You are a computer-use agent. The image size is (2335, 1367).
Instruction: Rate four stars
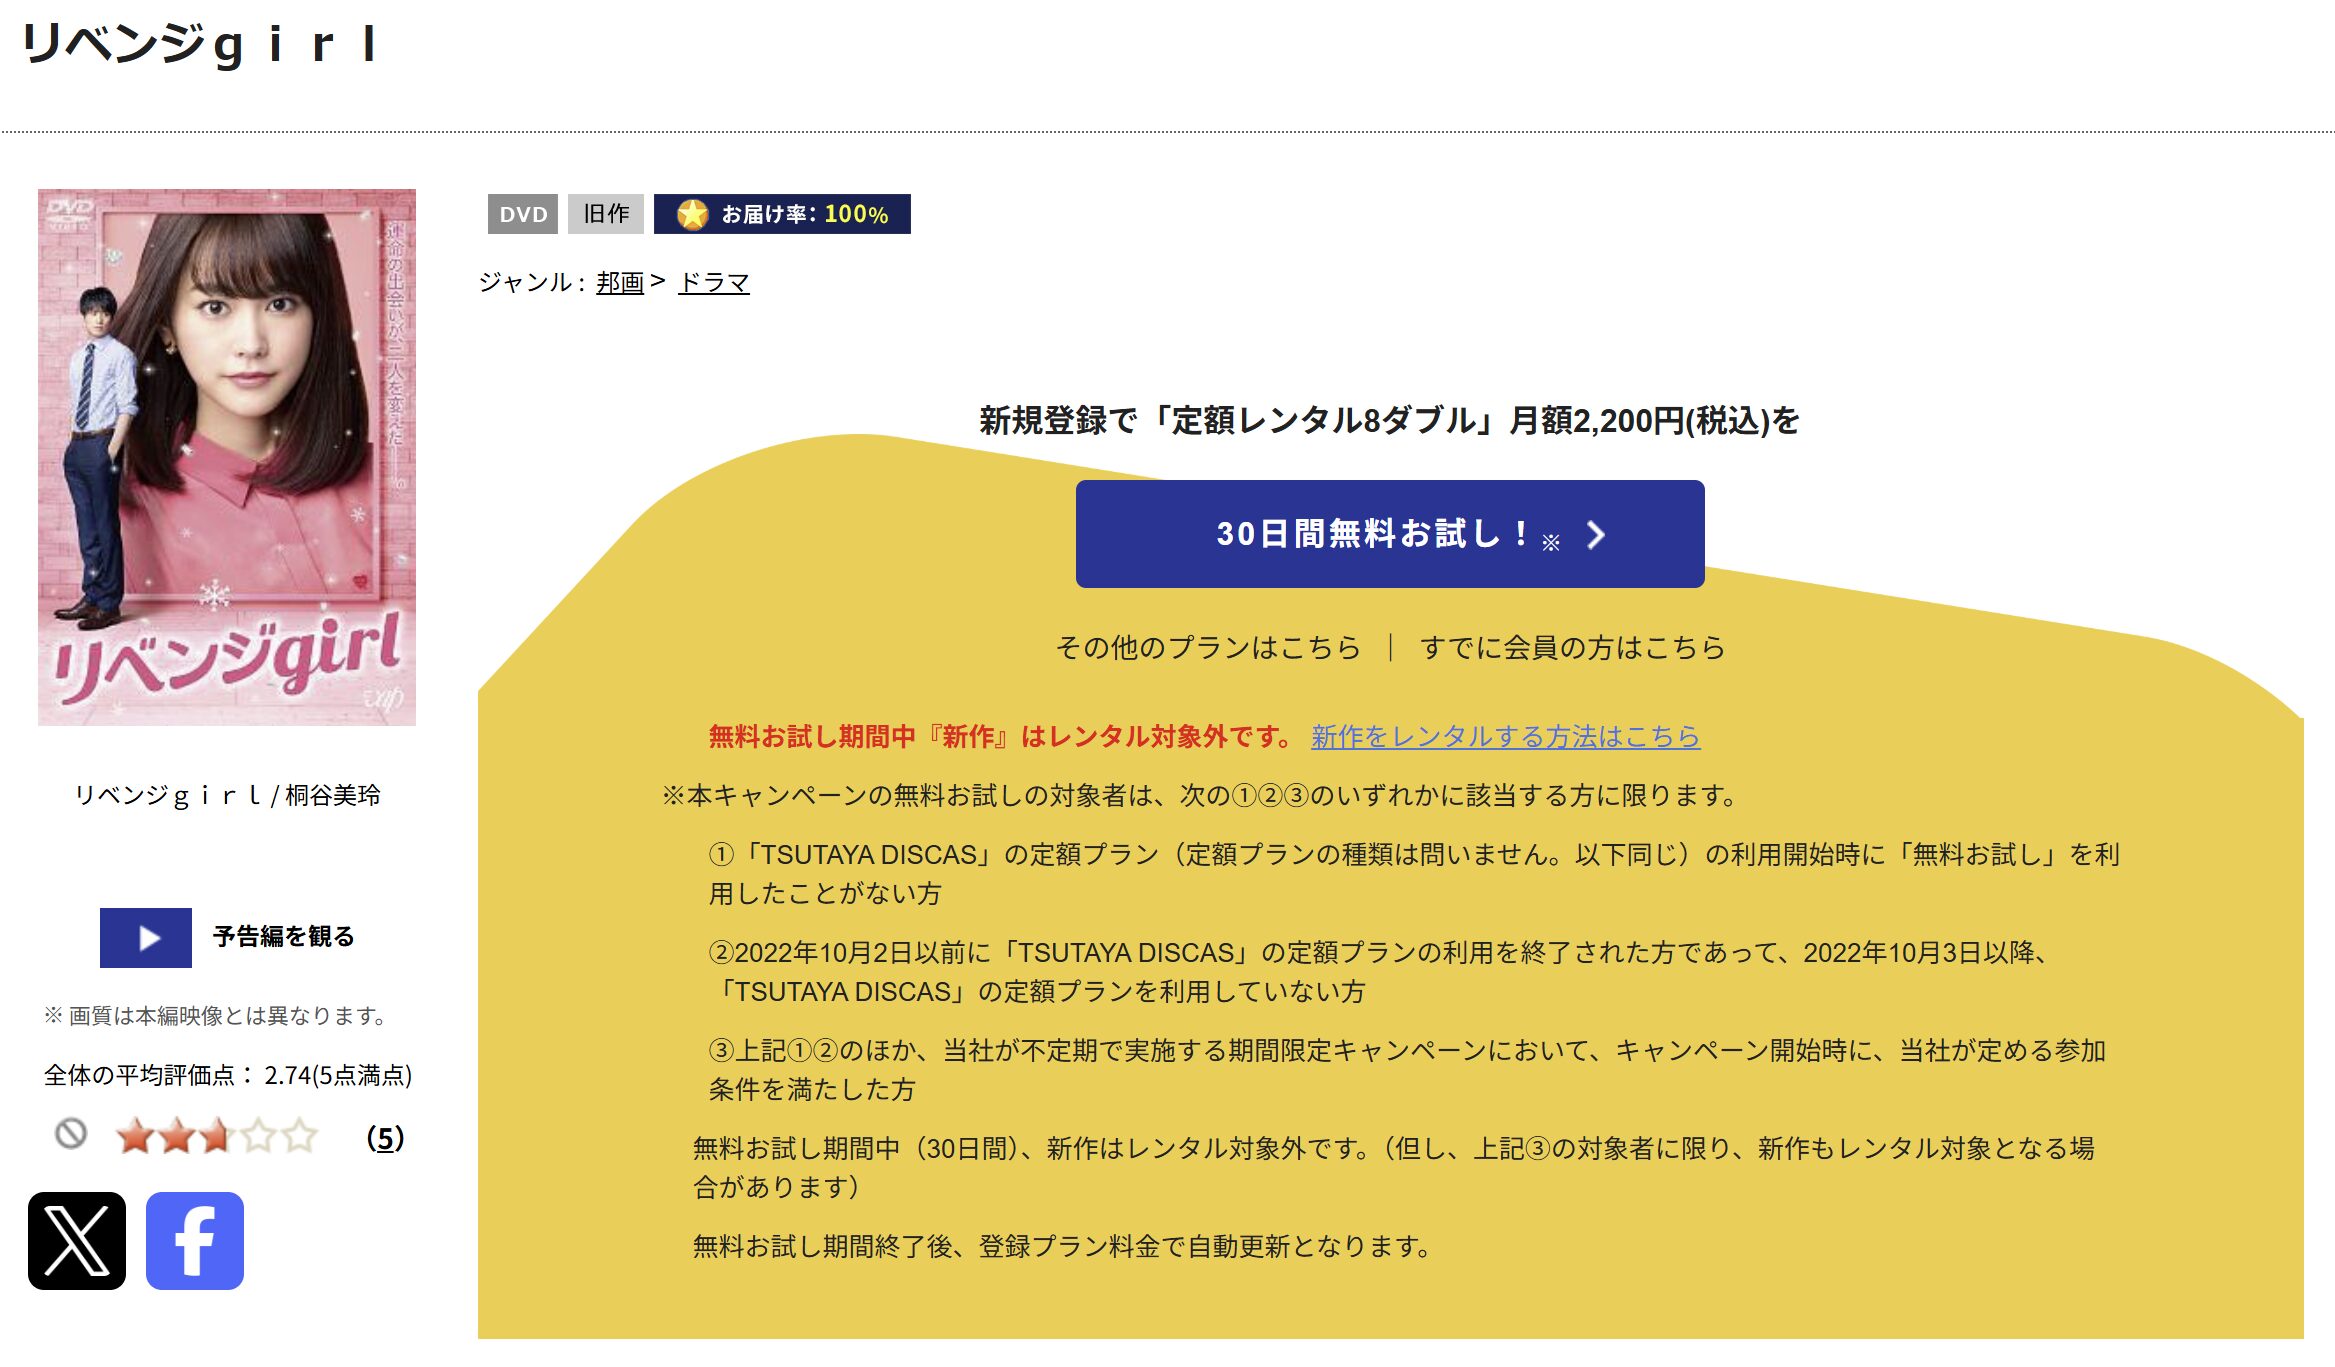pyautogui.click(x=258, y=1136)
